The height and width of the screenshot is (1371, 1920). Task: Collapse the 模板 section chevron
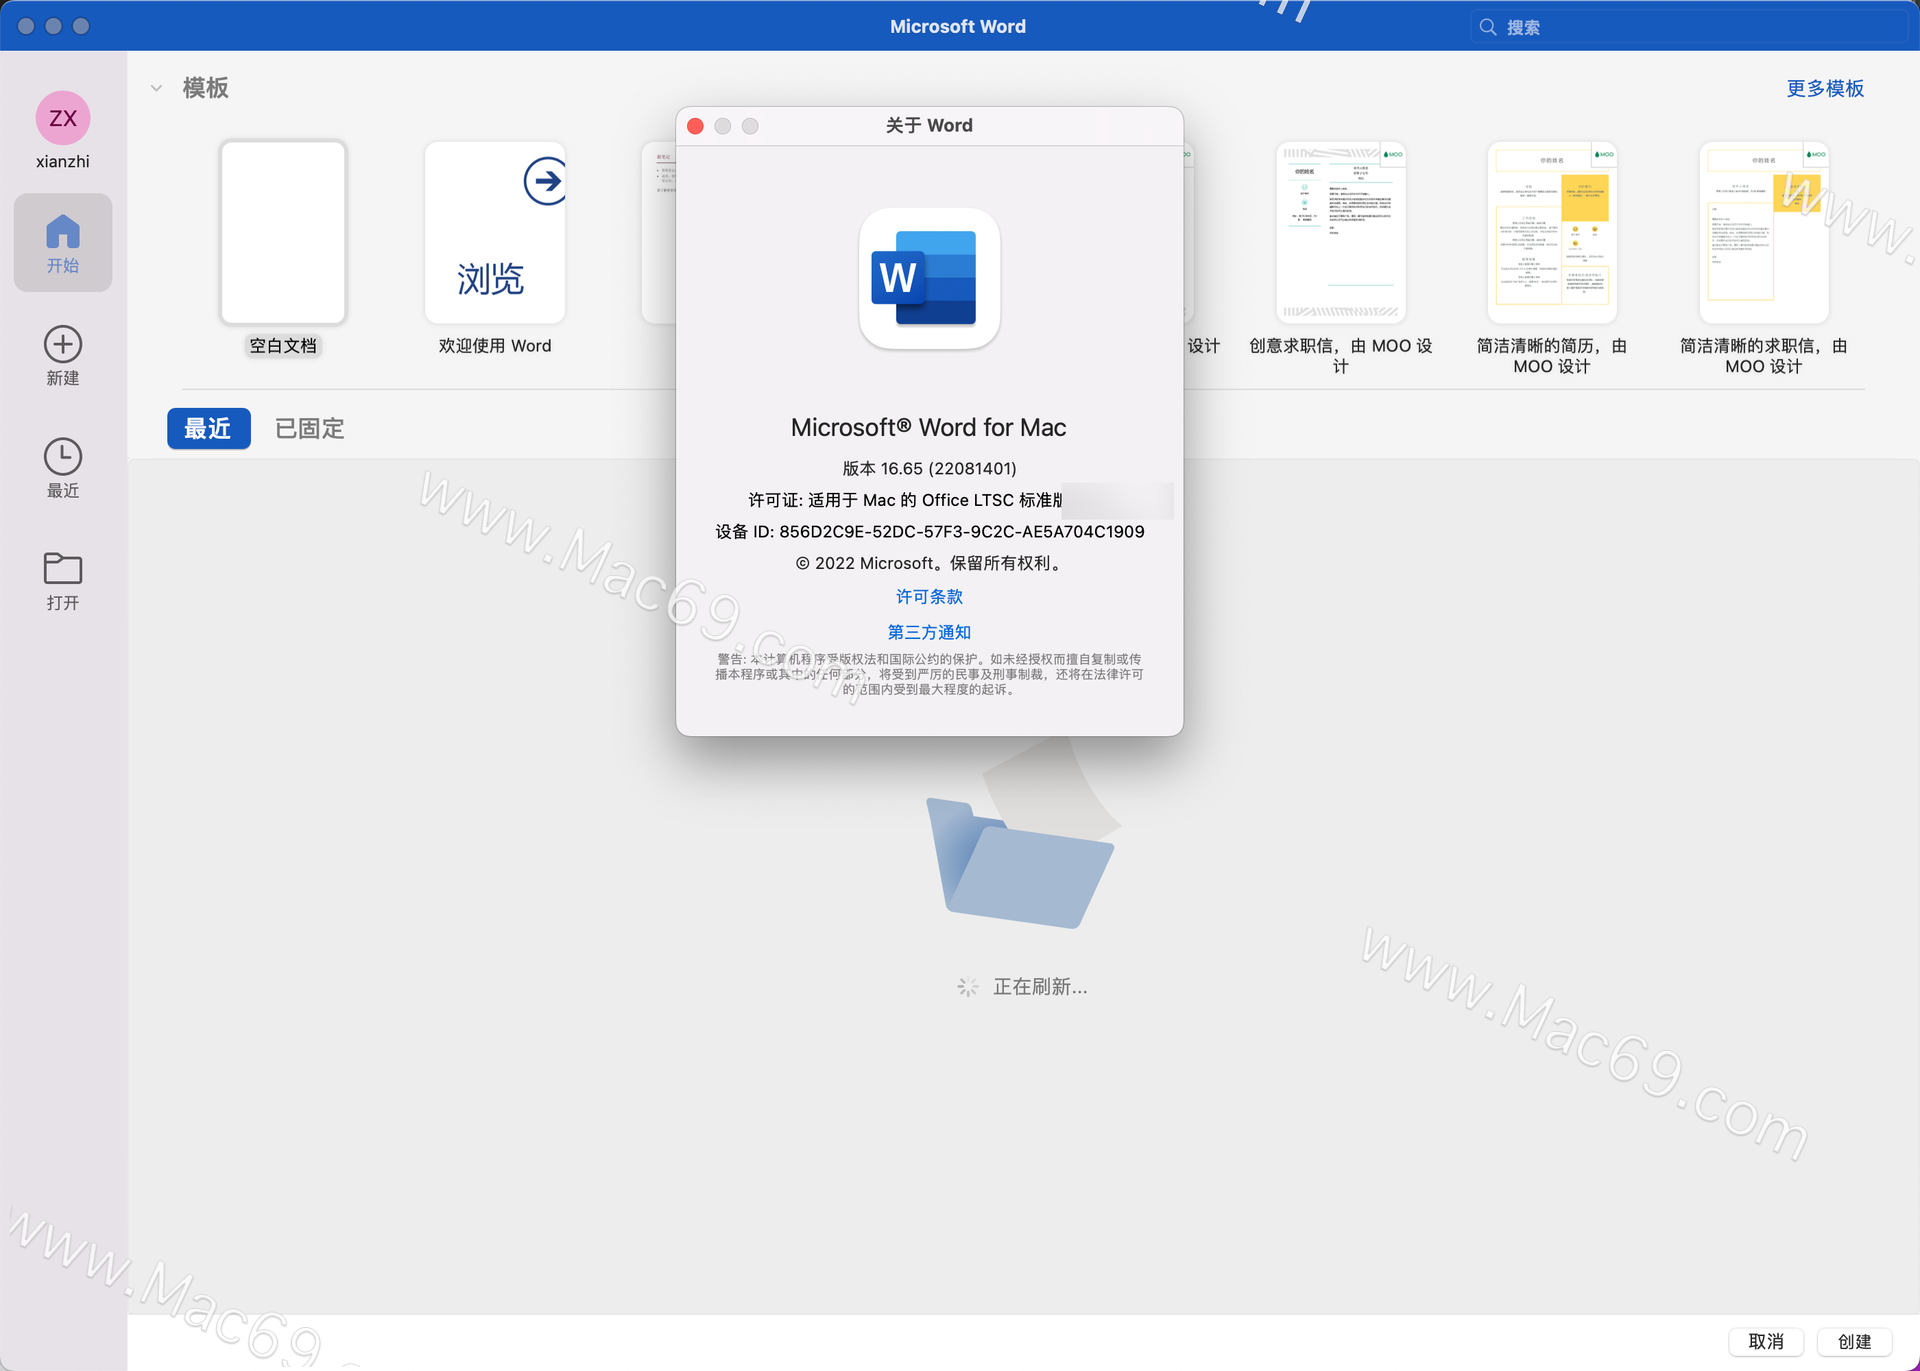tap(156, 88)
